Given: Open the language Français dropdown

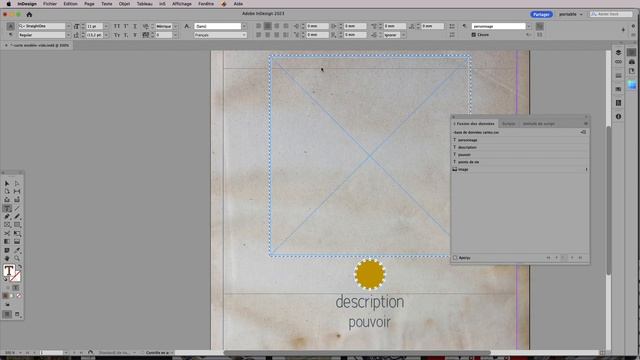Looking at the screenshot, I should [x=244, y=35].
